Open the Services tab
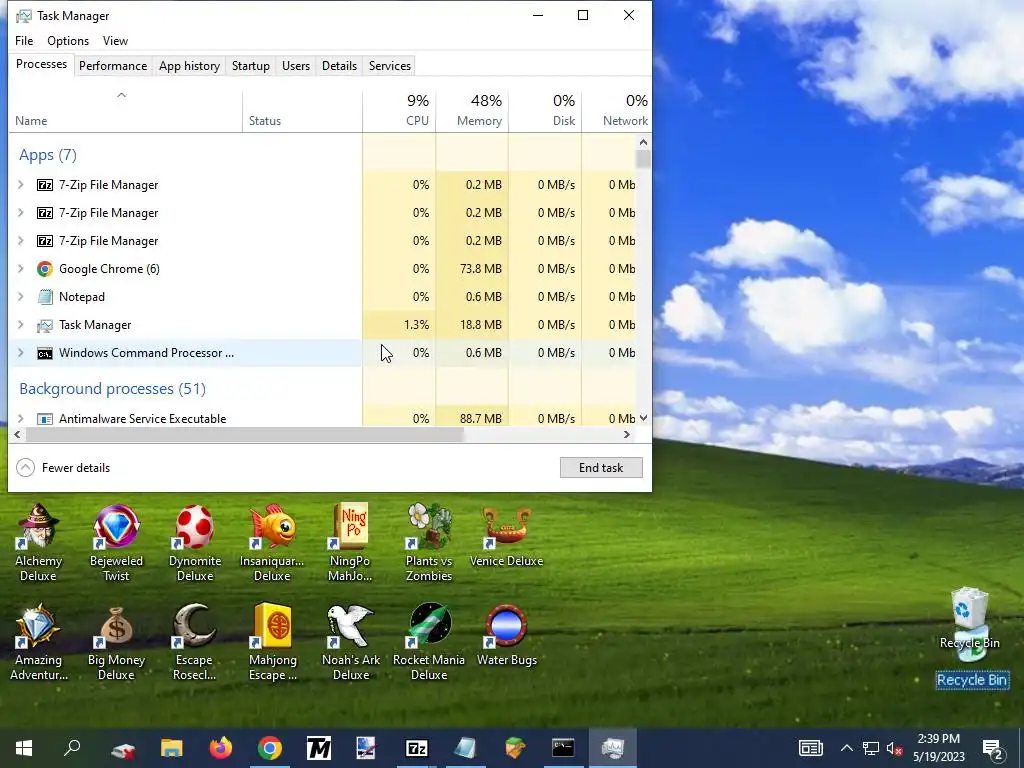Screen dimensions: 1024x768 click(x=390, y=66)
